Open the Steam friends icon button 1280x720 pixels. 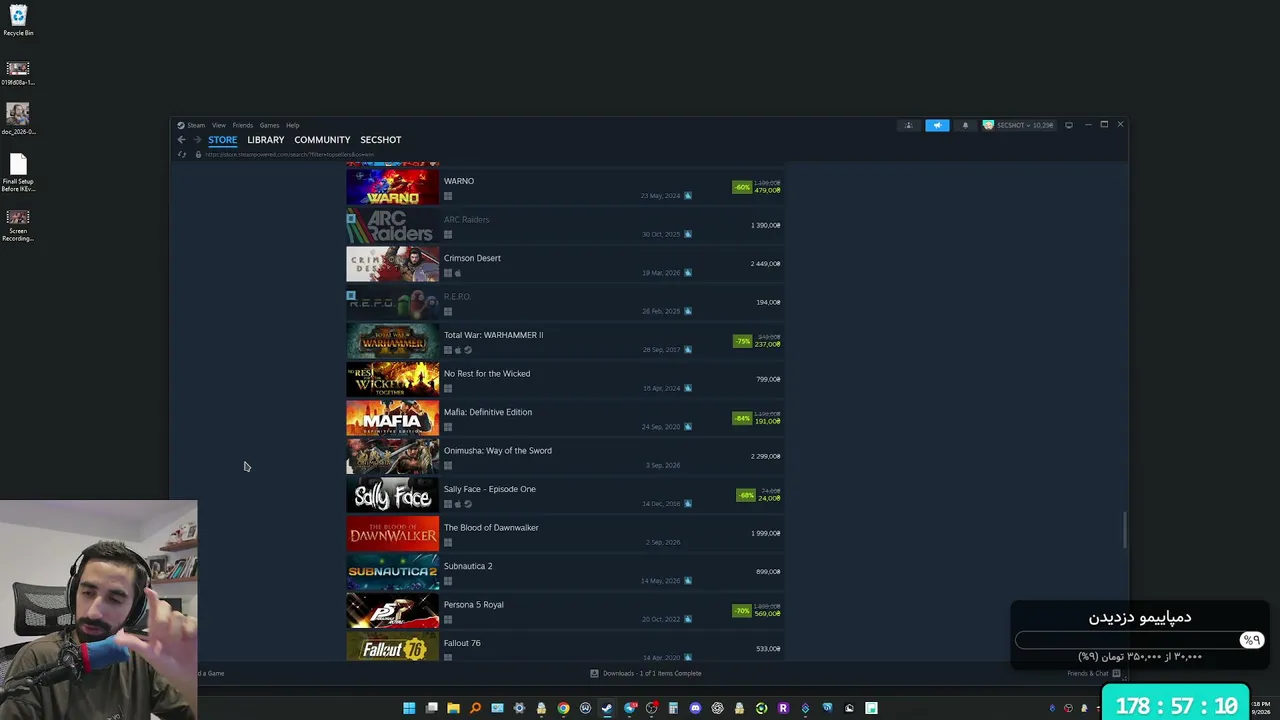[909, 125]
